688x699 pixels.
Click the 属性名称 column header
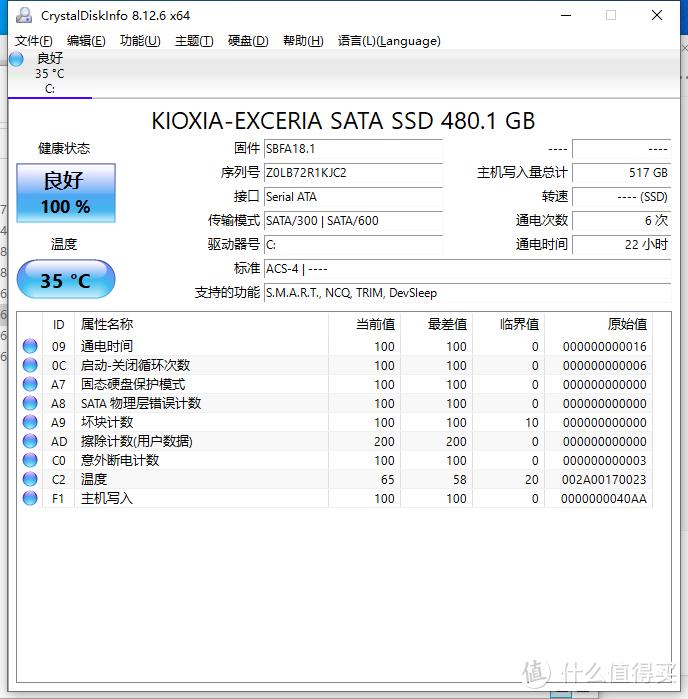(202, 325)
